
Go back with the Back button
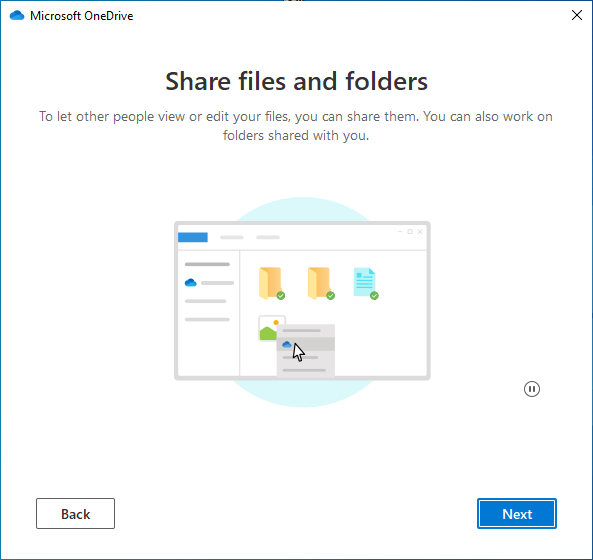[x=75, y=513]
